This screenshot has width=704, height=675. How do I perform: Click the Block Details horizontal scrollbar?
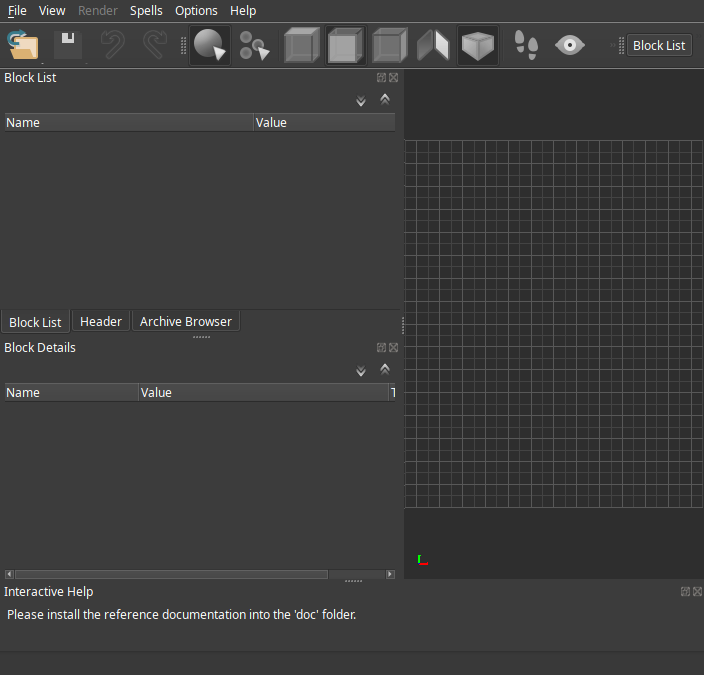pos(170,574)
